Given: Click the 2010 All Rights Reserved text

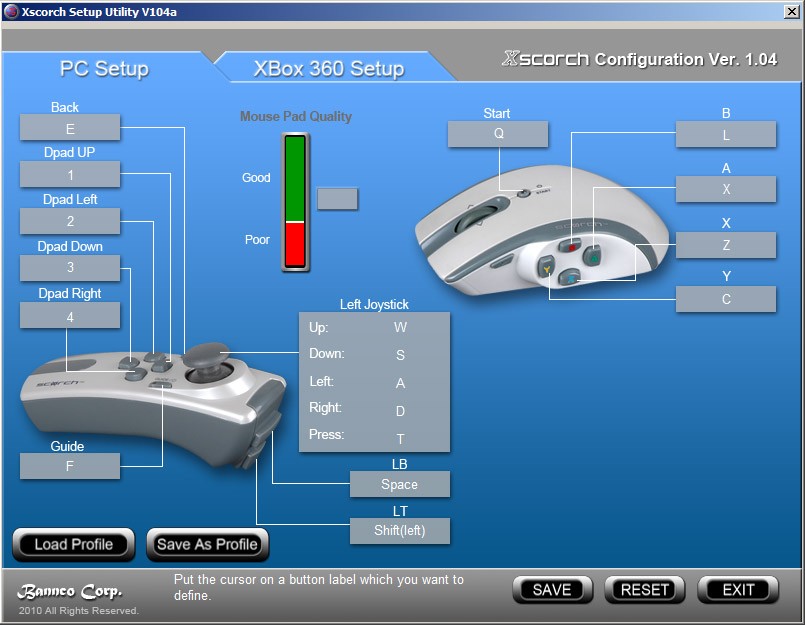Looking at the screenshot, I should pos(79,611).
